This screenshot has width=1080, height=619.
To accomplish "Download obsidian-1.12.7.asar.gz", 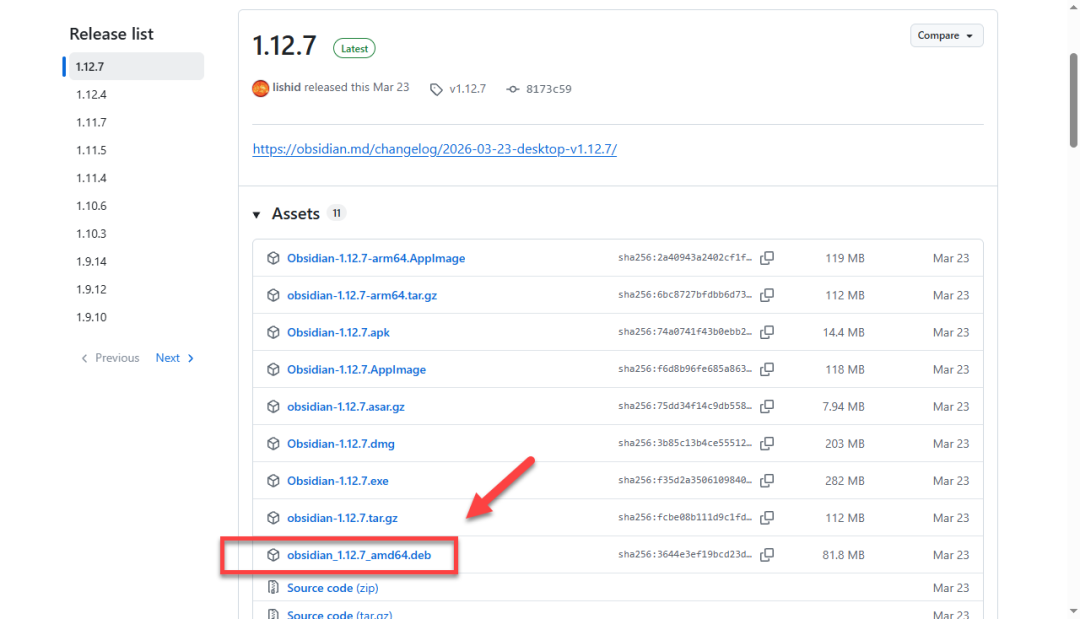I will (346, 407).
